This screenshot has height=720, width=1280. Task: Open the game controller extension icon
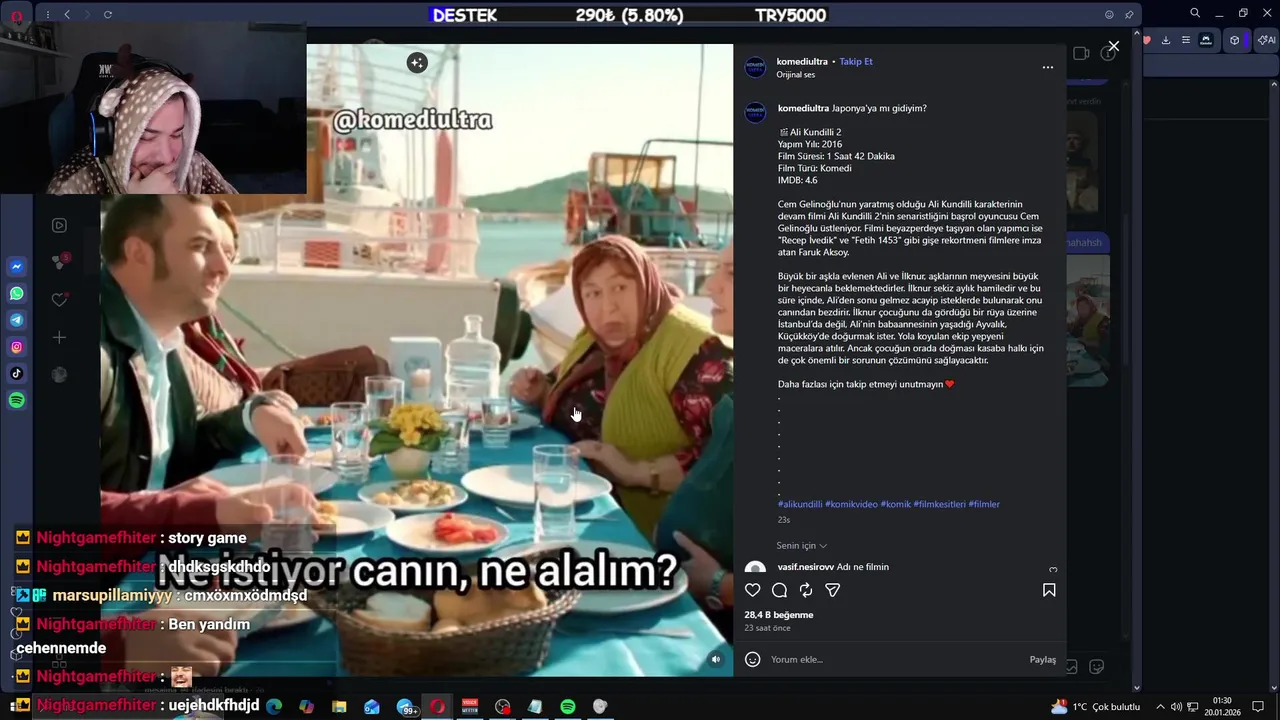click(x=1206, y=40)
